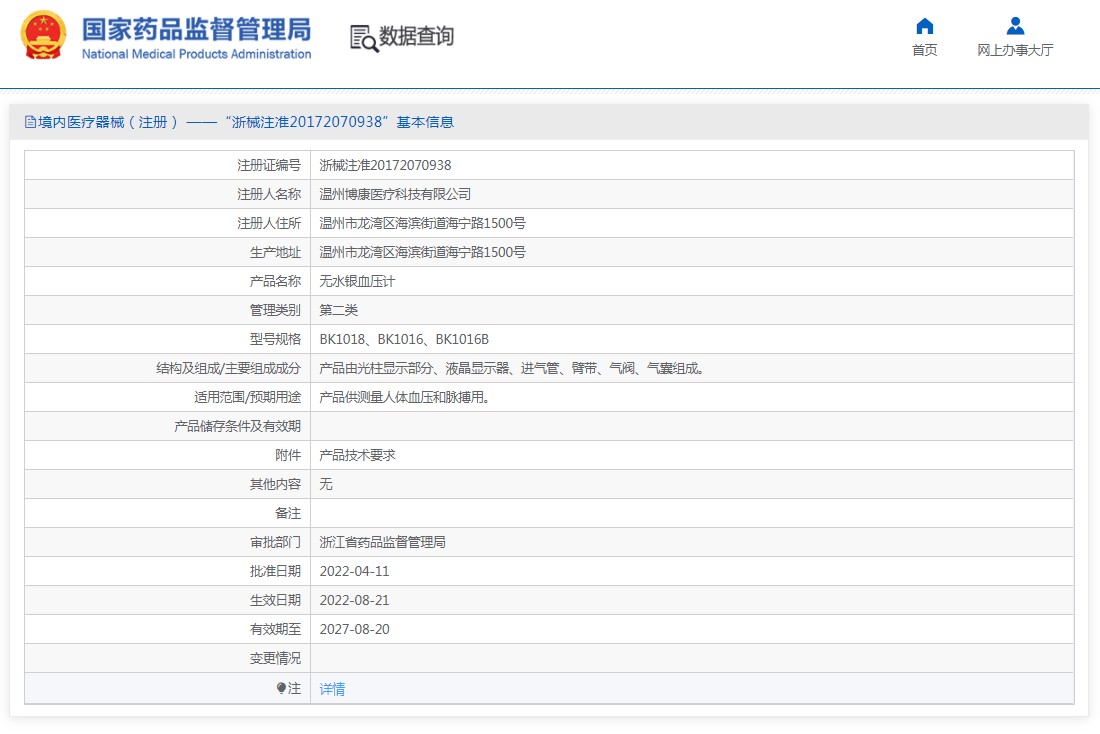Click the 结构及组成 composition description
Viewport: 1100px width, 734px height.
pos(511,368)
